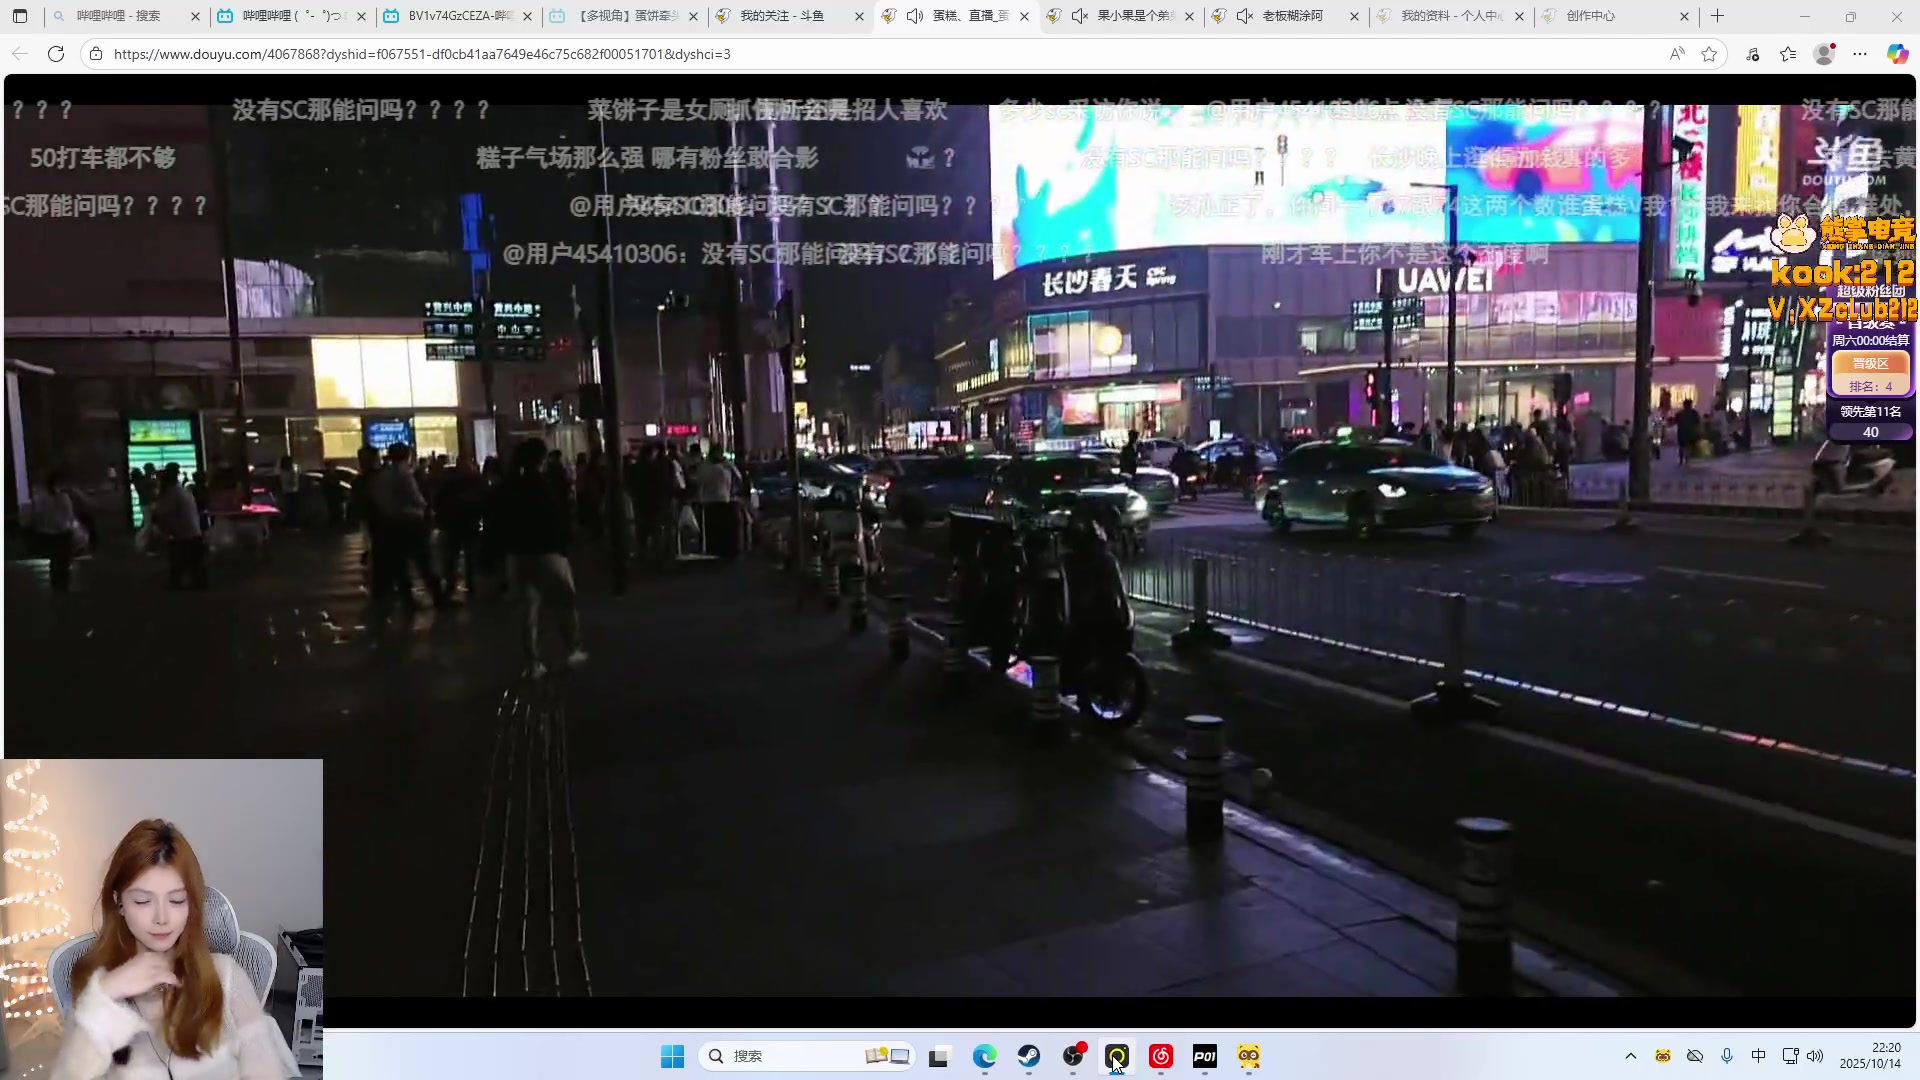
Task: Open the tab actions menu
Action: (x=20, y=16)
